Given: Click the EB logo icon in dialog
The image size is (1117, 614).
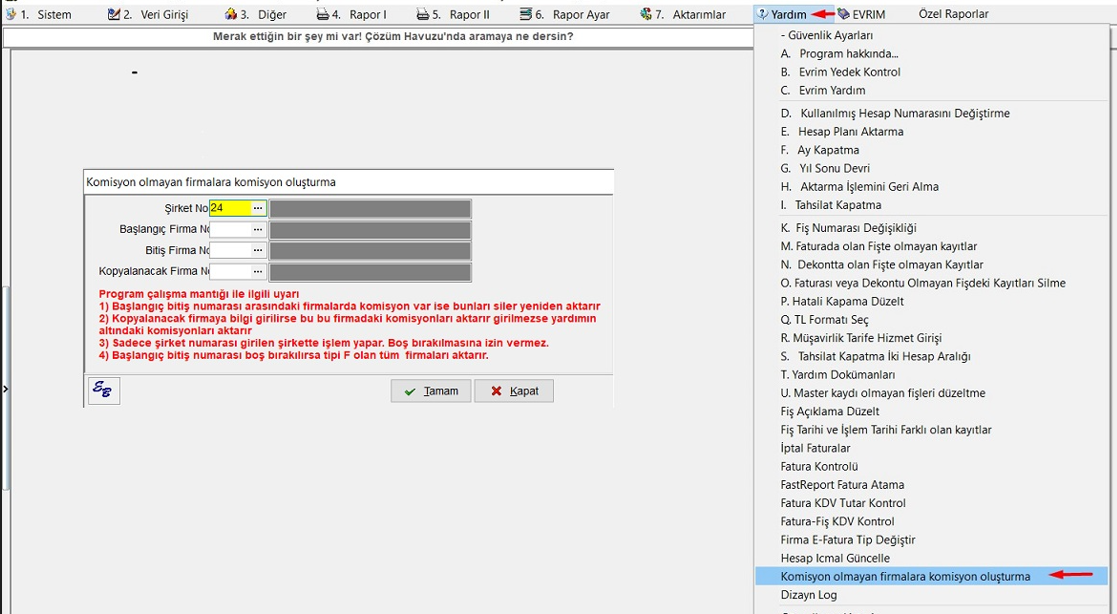Looking at the screenshot, I should pyautogui.click(x=103, y=390).
